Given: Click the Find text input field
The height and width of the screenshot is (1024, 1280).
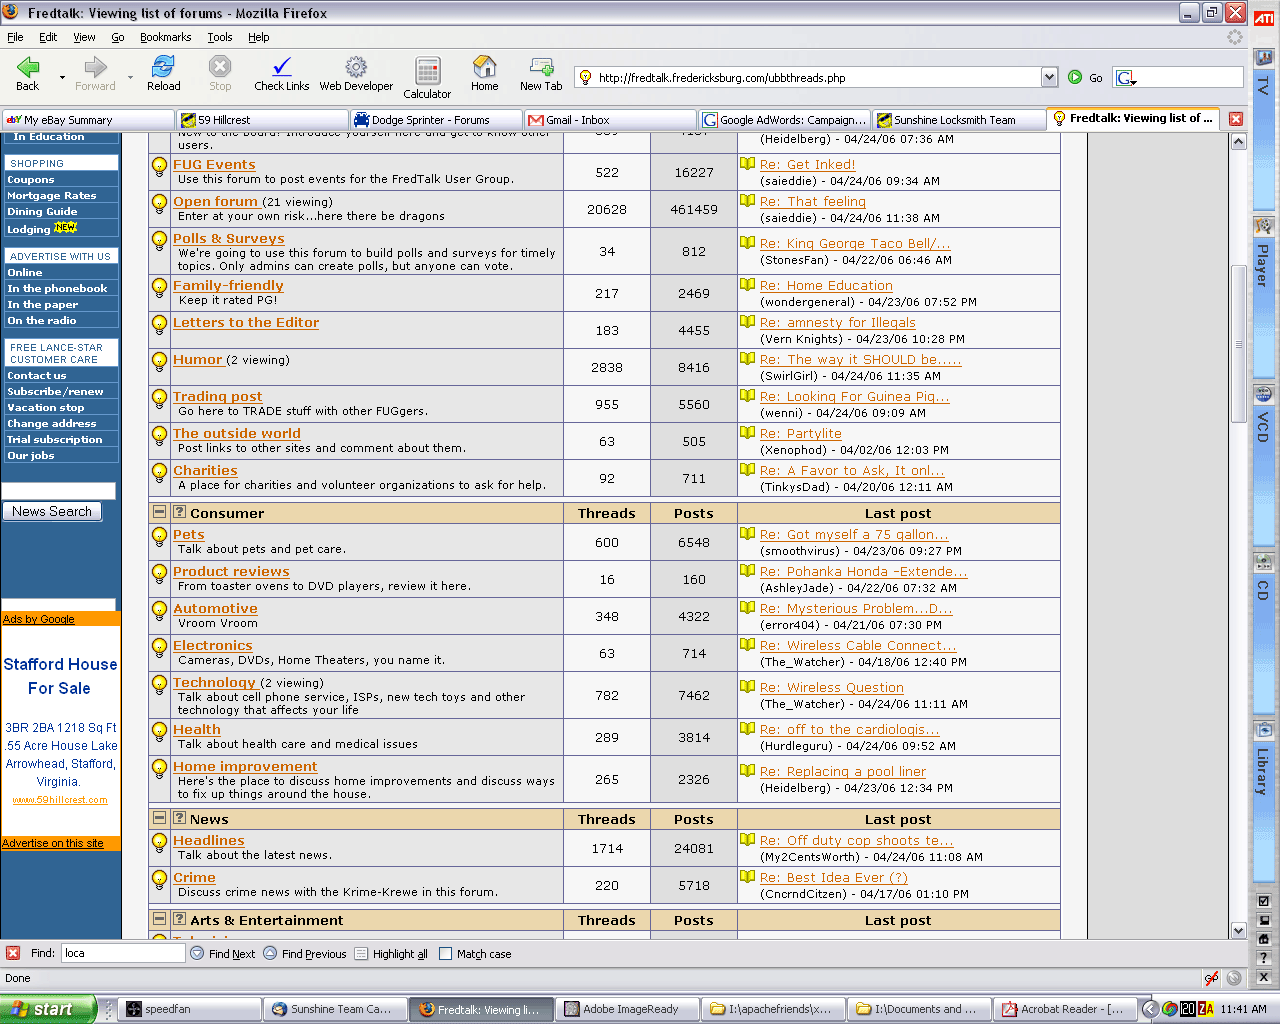Looking at the screenshot, I should point(122,954).
